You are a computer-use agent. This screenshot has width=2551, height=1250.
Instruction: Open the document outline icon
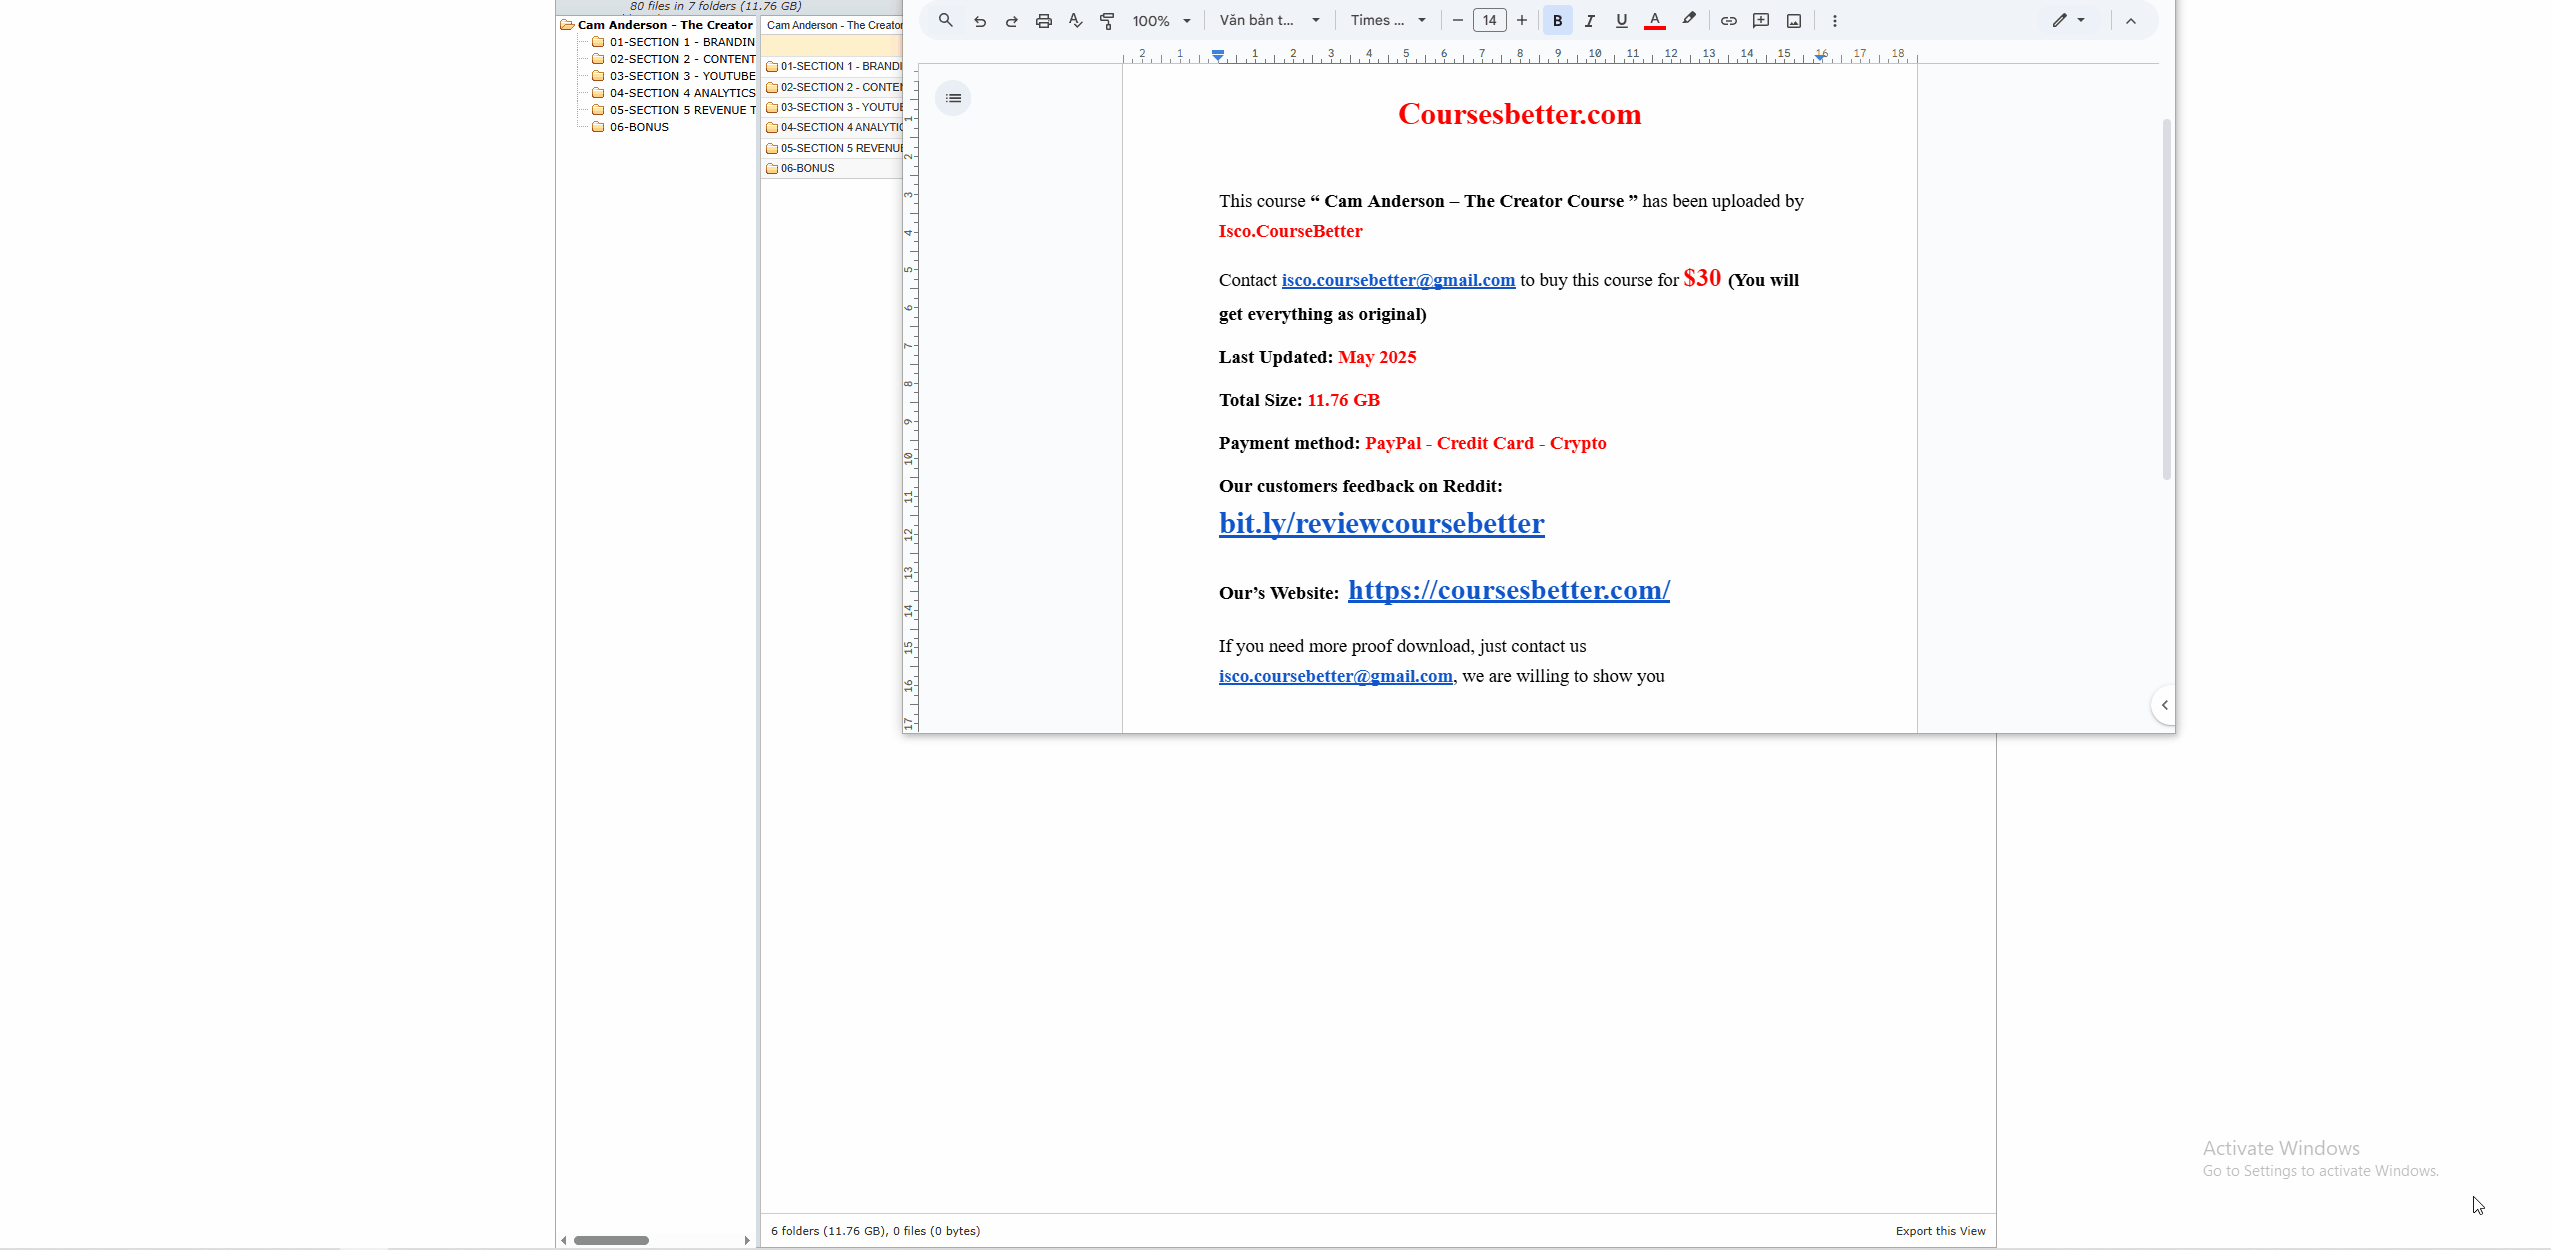pos(953,98)
